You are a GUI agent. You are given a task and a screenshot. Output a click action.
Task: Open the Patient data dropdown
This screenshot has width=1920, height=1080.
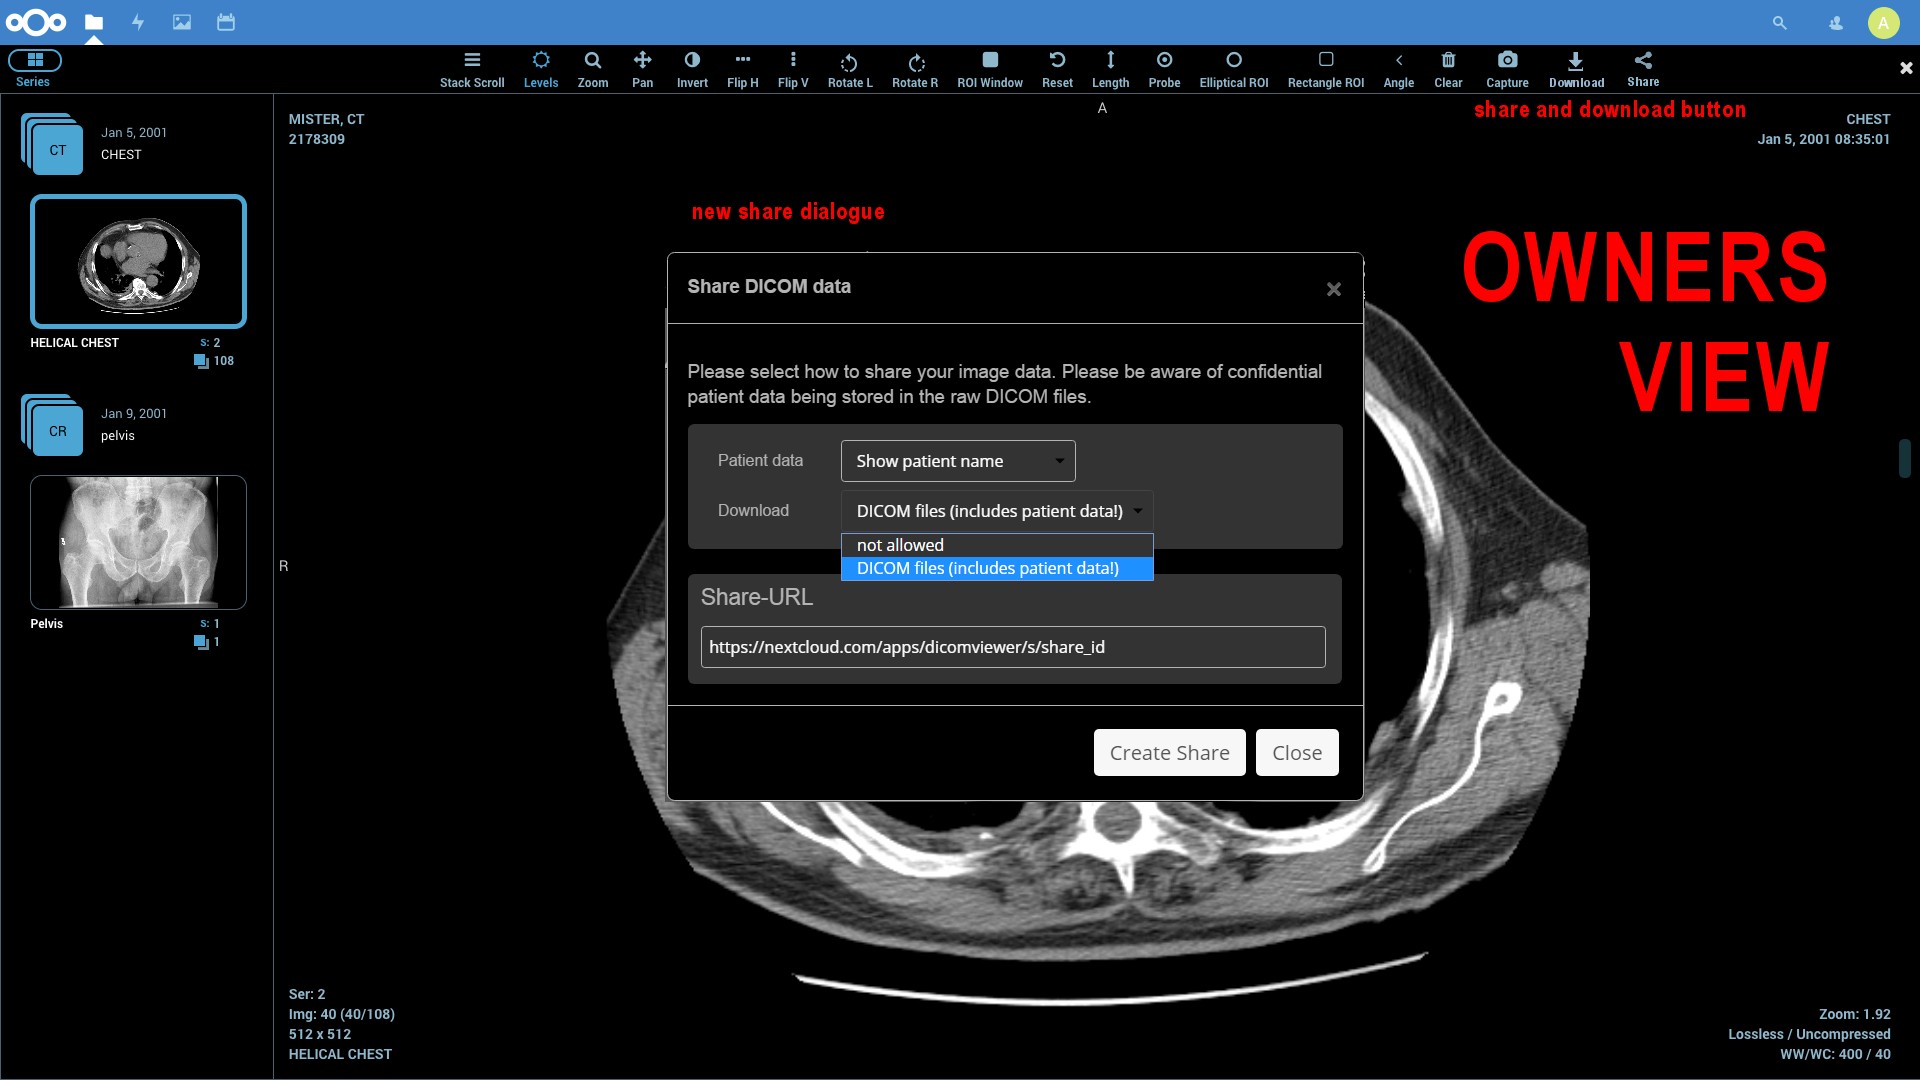[958, 461]
